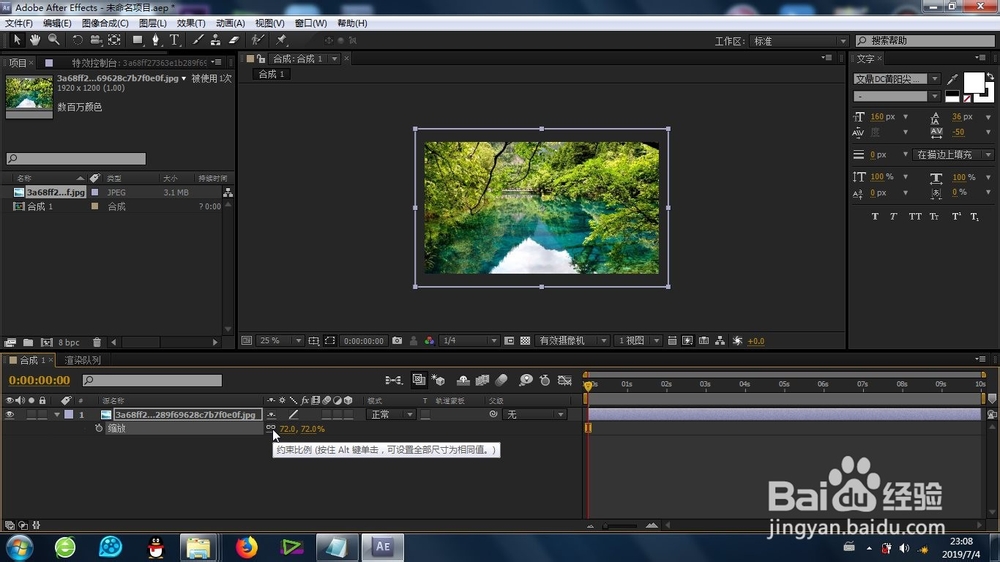Switch to 渲染队列 tab
Image resolution: width=1000 pixels, height=562 pixels.
coord(83,360)
